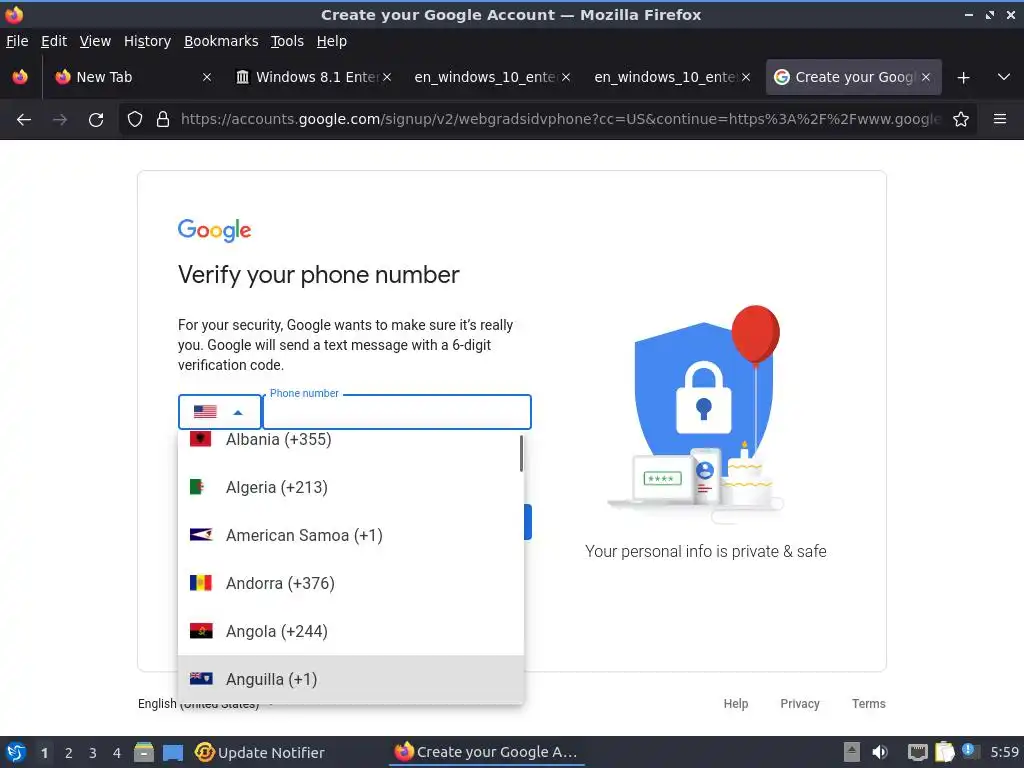List all tabs with the chevron
Screen dimensions: 1024x768
tap(1004, 77)
